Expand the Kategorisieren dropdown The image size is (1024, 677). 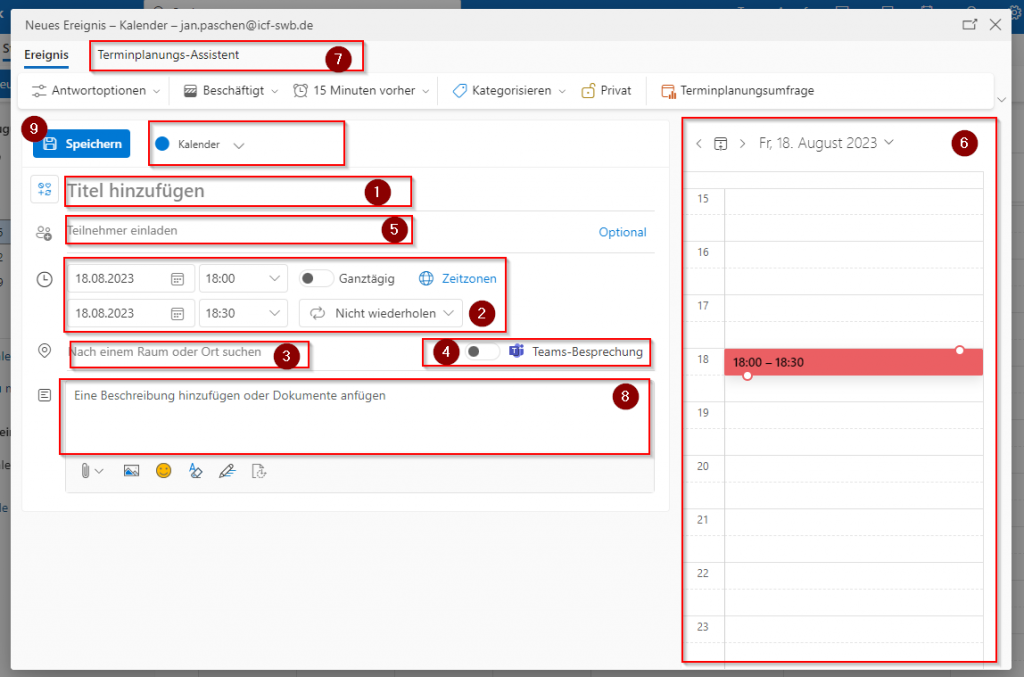pos(508,91)
